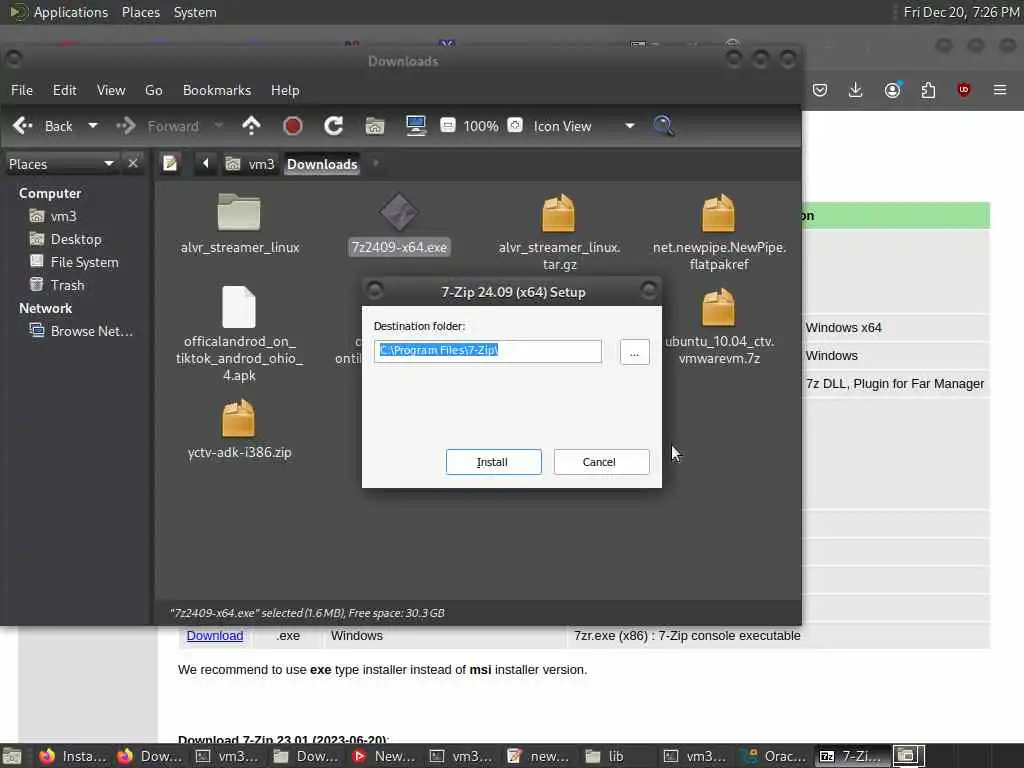Select the alvr_streamer_linux.tar.gz archive icon
This screenshot has height=768, width=1024.
tap(559, 213)
